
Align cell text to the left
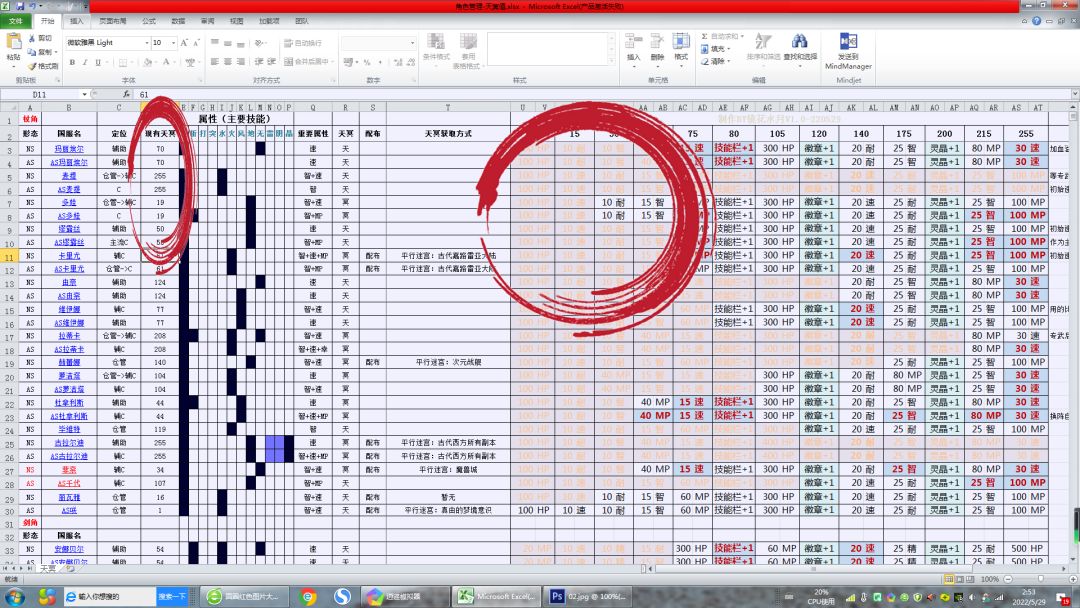tap(215, 62)
